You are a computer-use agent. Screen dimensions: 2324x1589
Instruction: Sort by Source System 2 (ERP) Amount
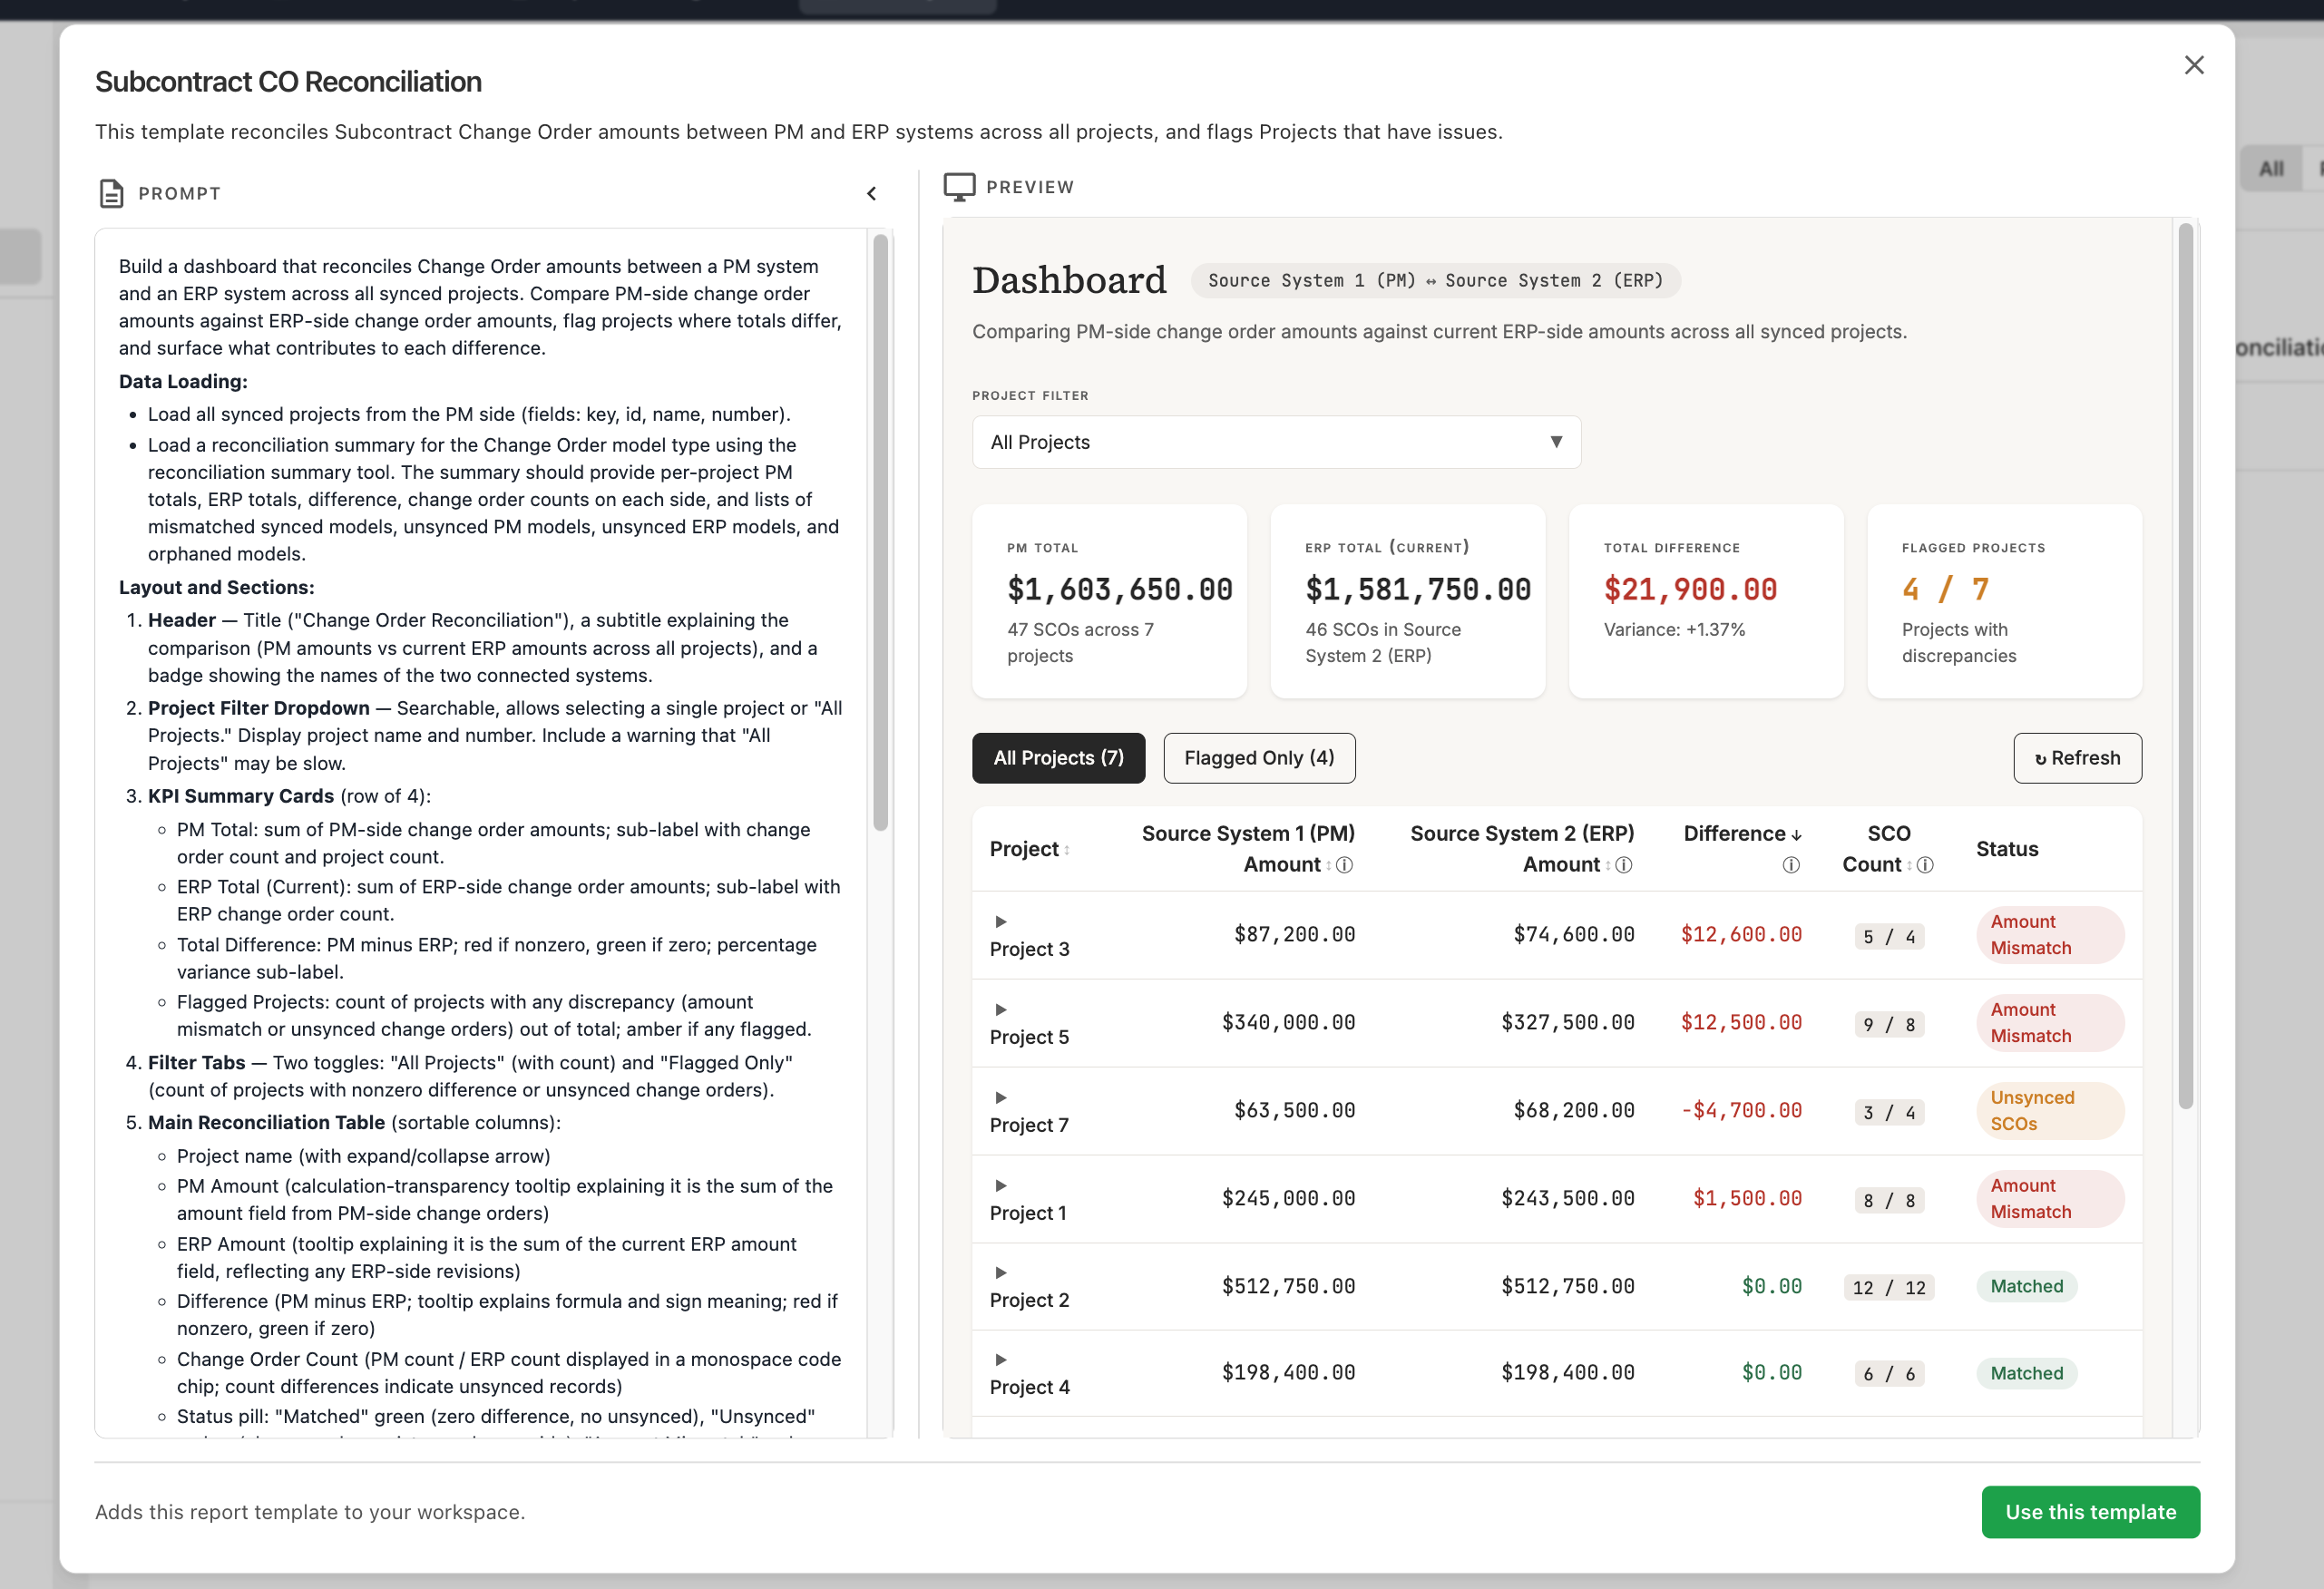(x=1522, y=849)
